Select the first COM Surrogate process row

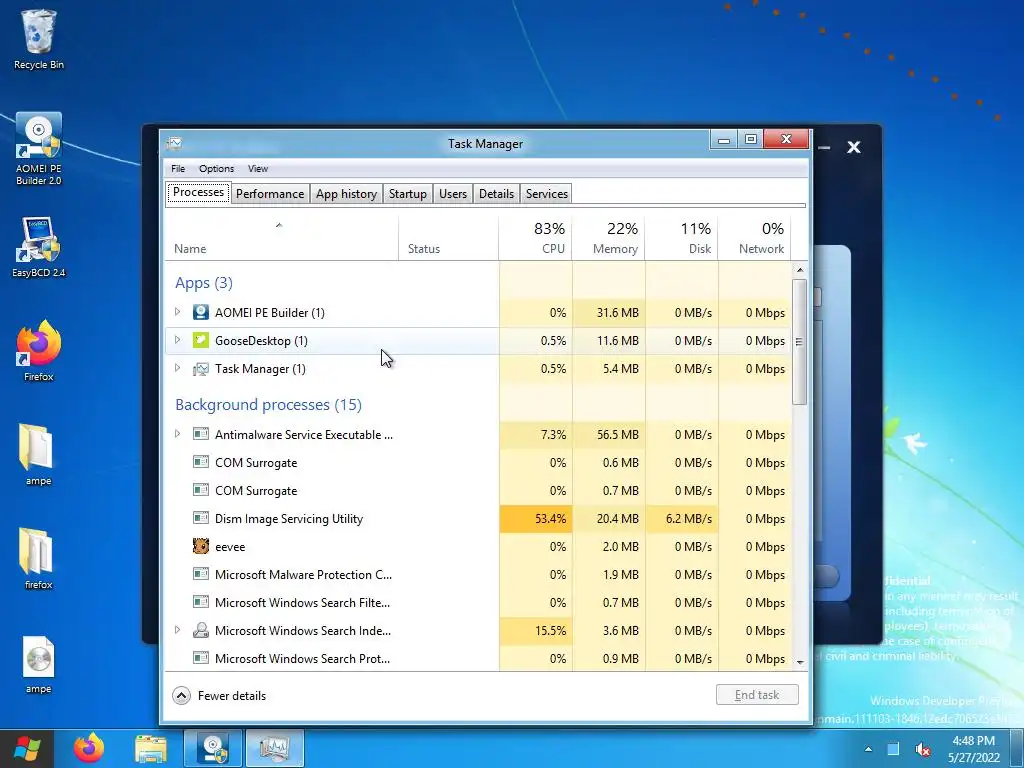(x=478, y=462)
